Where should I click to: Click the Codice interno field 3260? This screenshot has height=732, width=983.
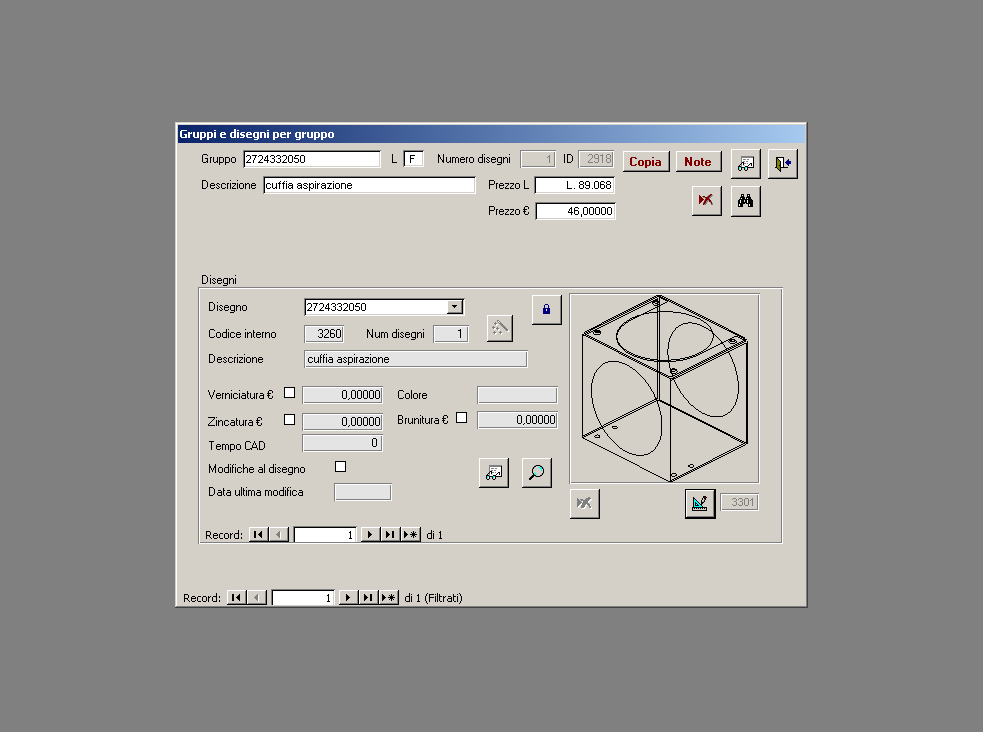(x=324, y=334)
